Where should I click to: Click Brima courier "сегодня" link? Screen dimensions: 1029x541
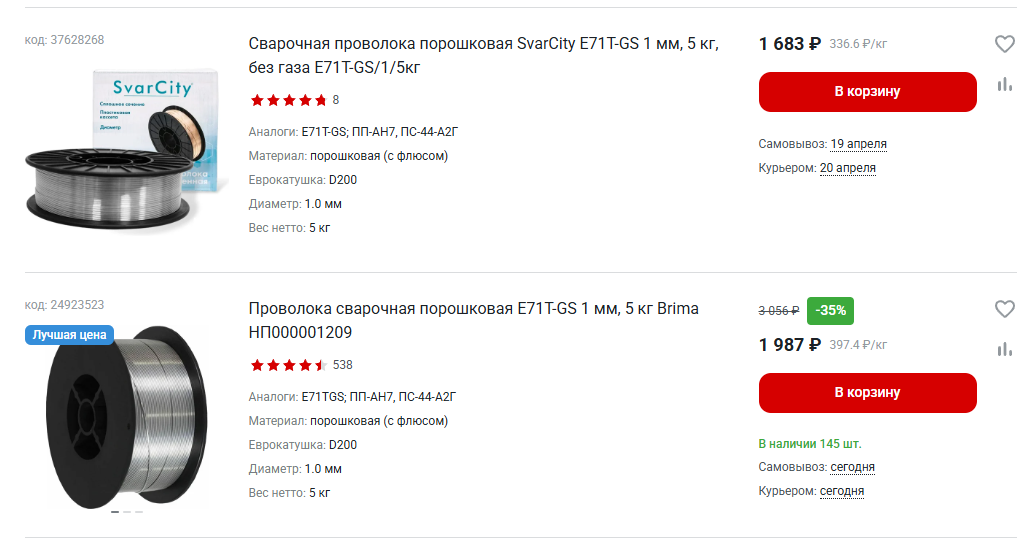coord(841,491)
